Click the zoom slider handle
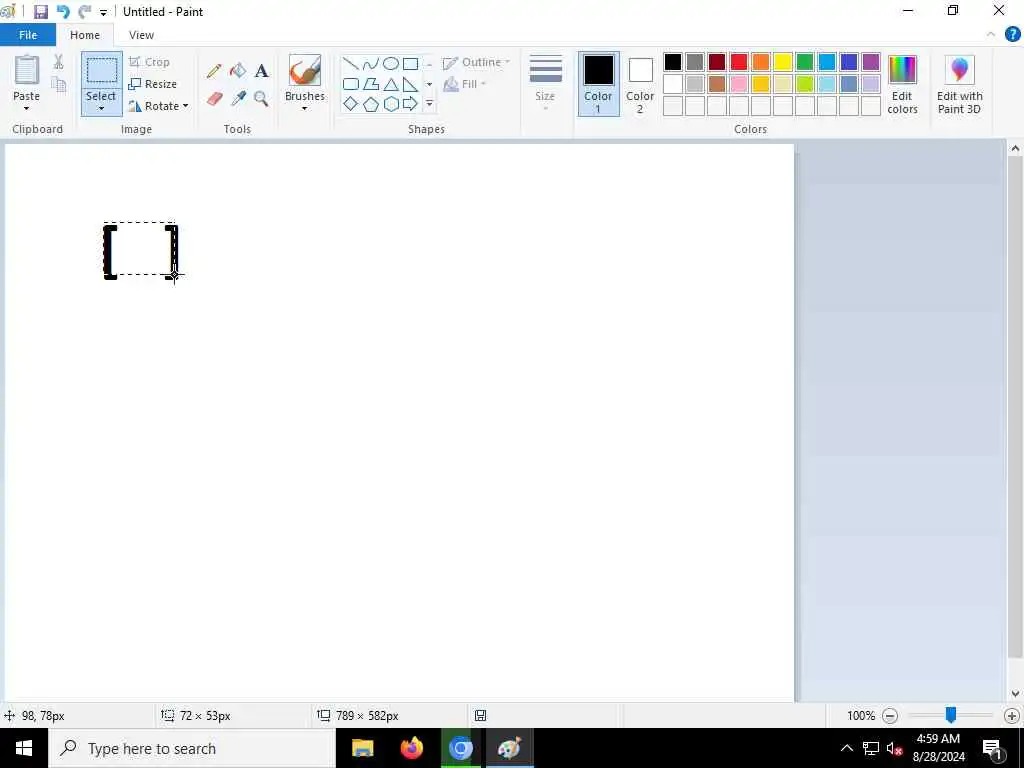The width and height of the screenshot is (1024, 768). (x=951, y=715)
